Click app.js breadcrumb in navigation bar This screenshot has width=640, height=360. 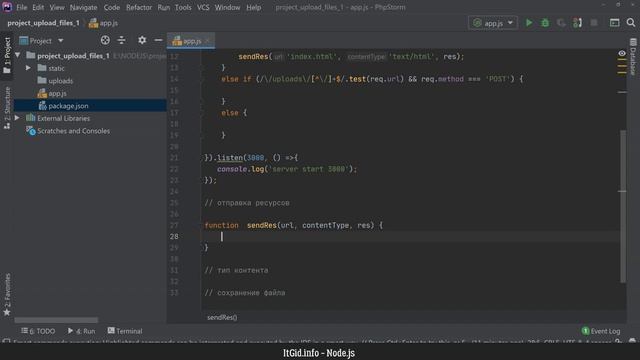coord(104,23)
